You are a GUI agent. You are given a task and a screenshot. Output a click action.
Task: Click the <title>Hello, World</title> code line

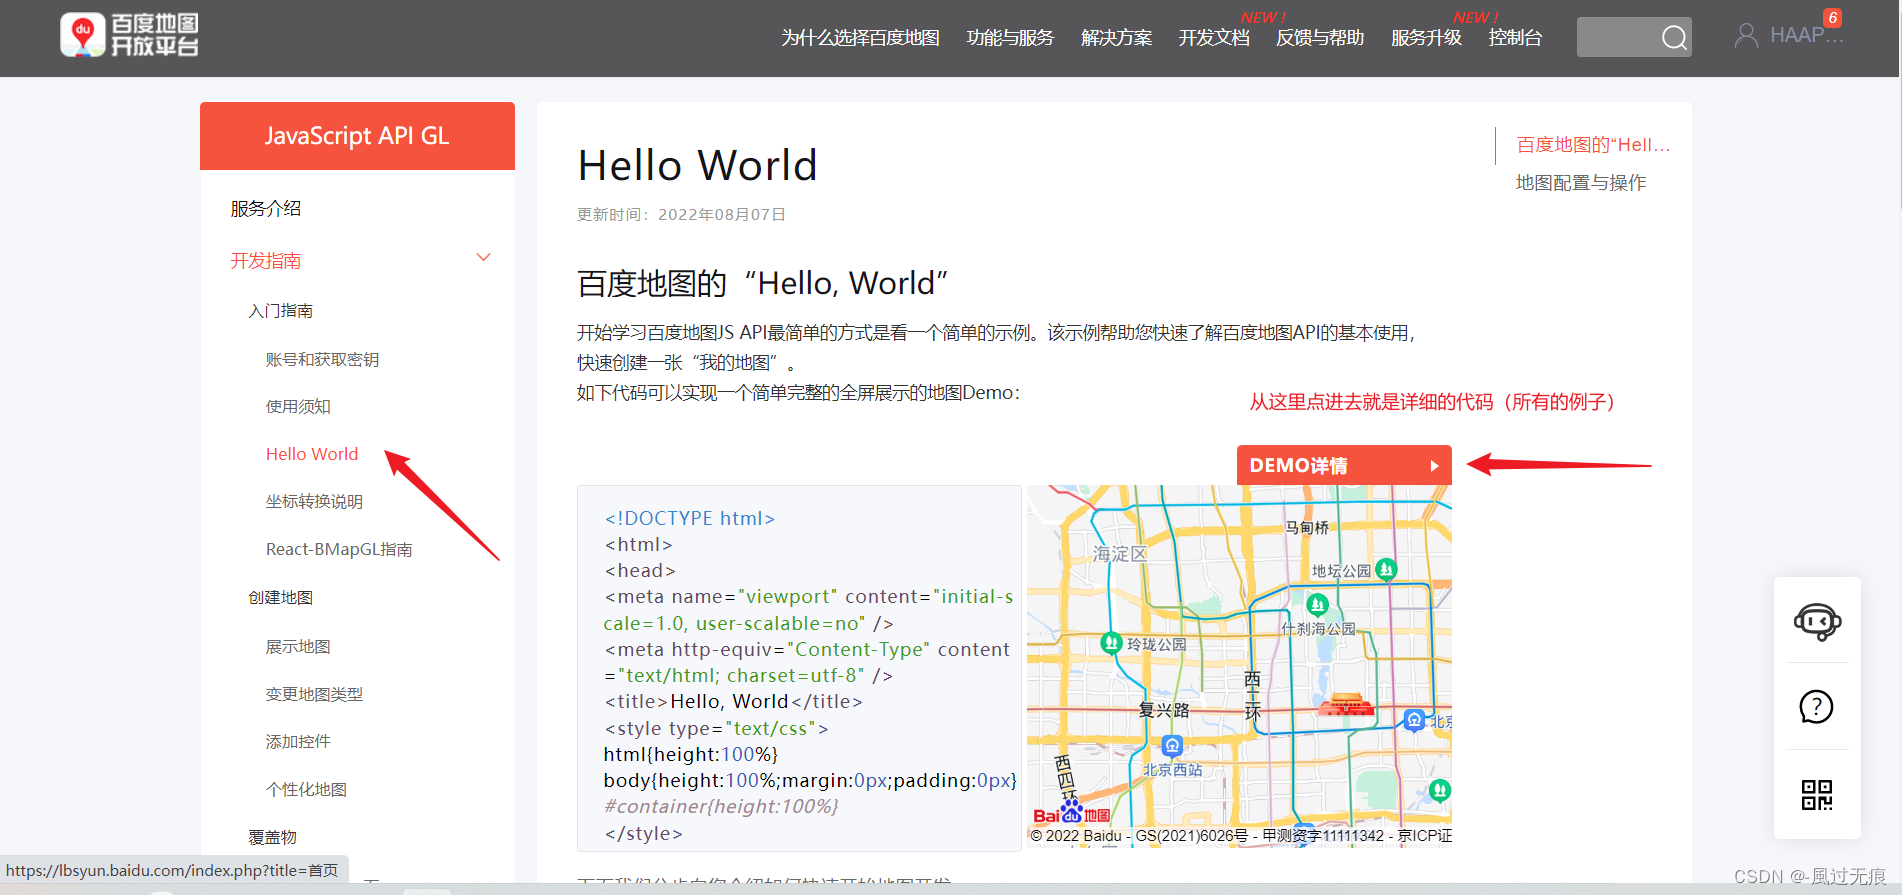pos(733,702)
